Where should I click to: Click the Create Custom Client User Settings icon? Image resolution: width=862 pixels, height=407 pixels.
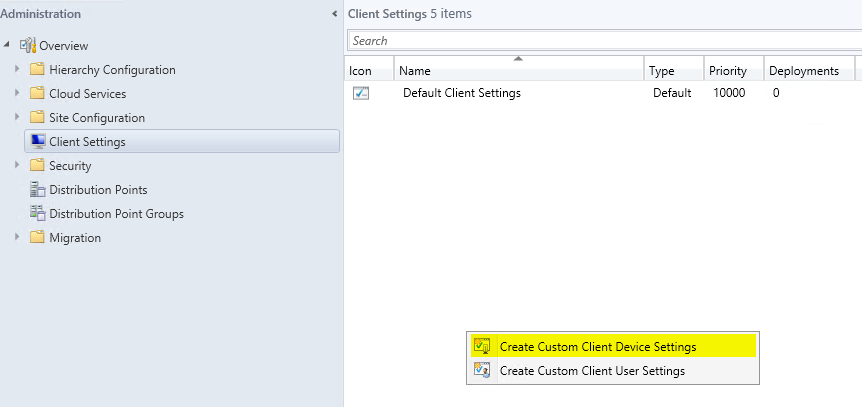point(482,370)
